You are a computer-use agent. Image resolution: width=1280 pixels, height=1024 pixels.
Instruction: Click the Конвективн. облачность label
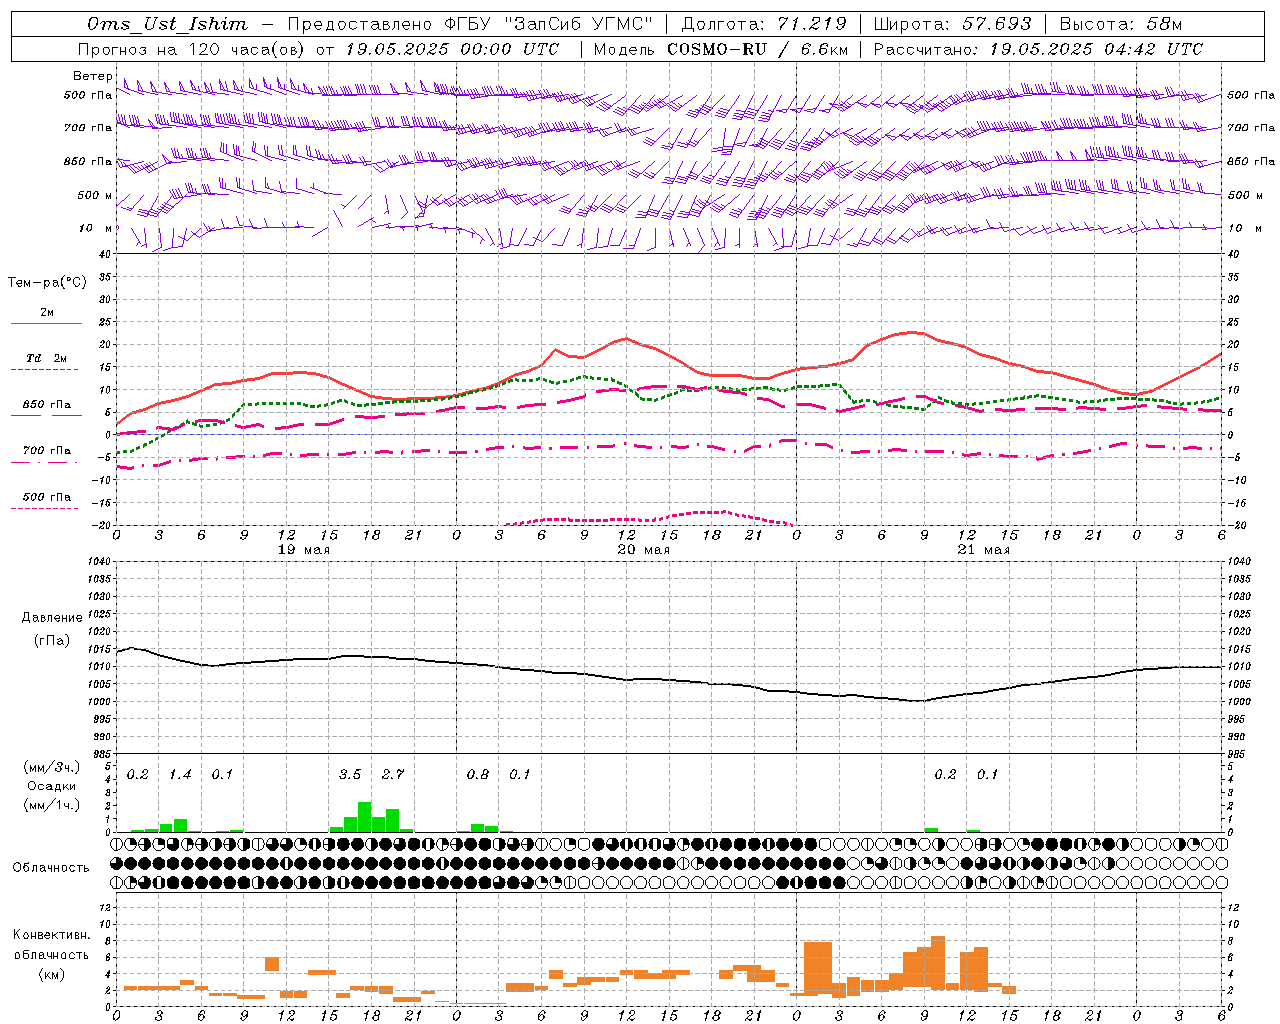click(x=51, y=945)
